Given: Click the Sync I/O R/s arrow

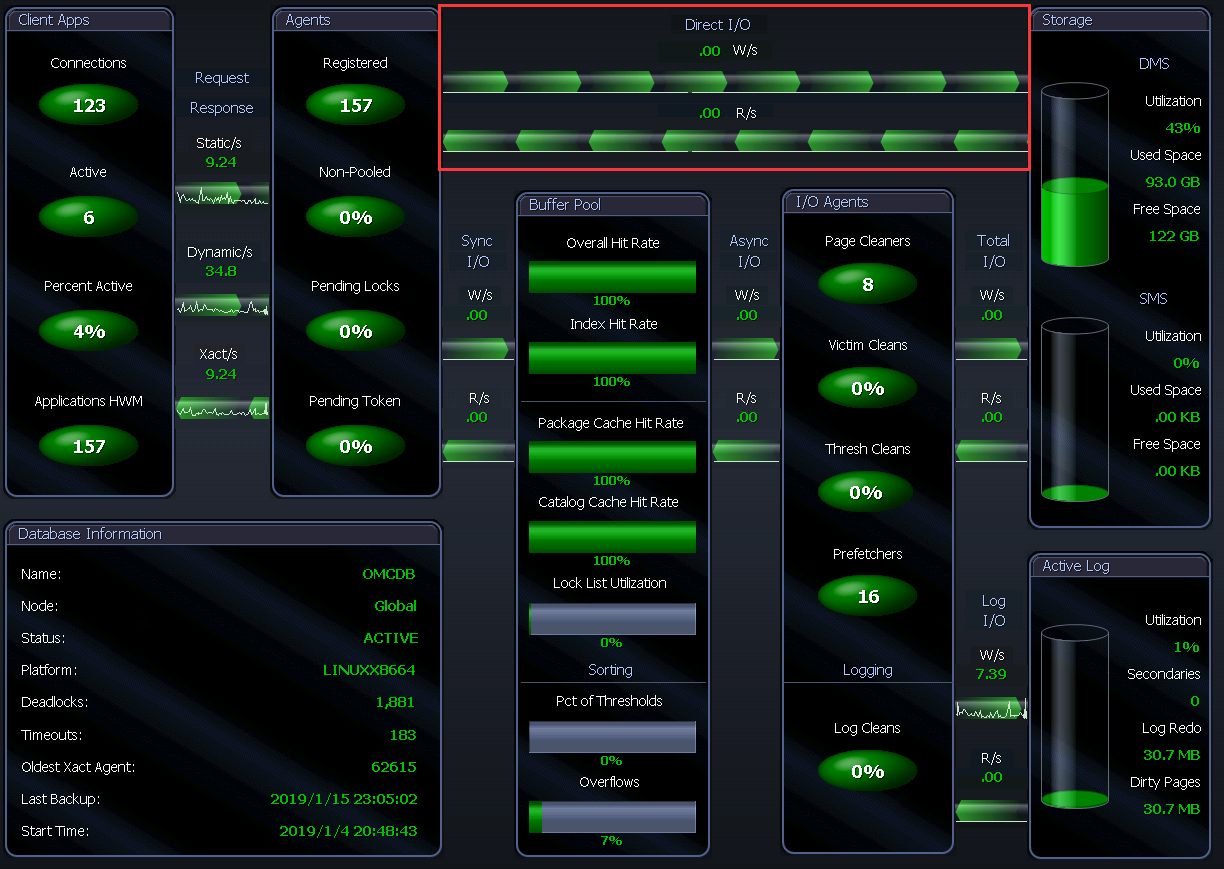Looking at the screenshot, I should (478, 451).
